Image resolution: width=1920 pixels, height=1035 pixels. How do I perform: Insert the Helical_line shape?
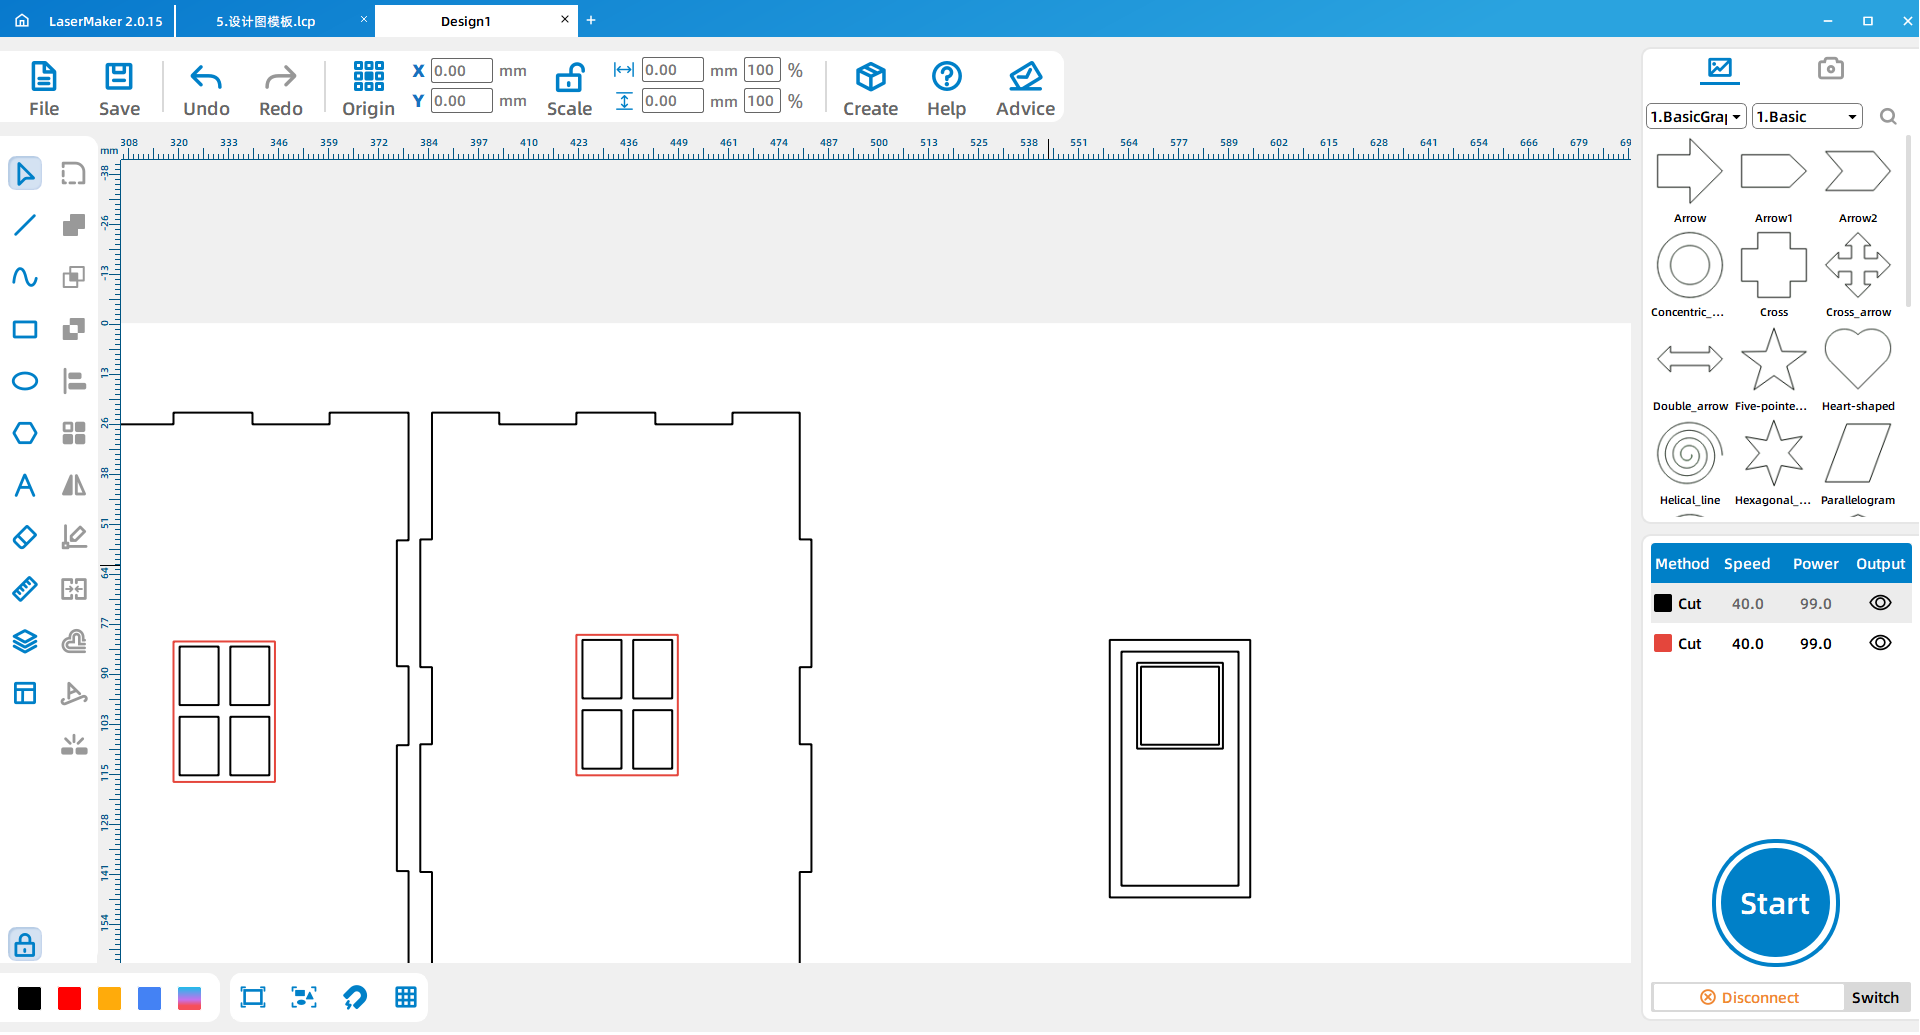(x=1689, y=454)
